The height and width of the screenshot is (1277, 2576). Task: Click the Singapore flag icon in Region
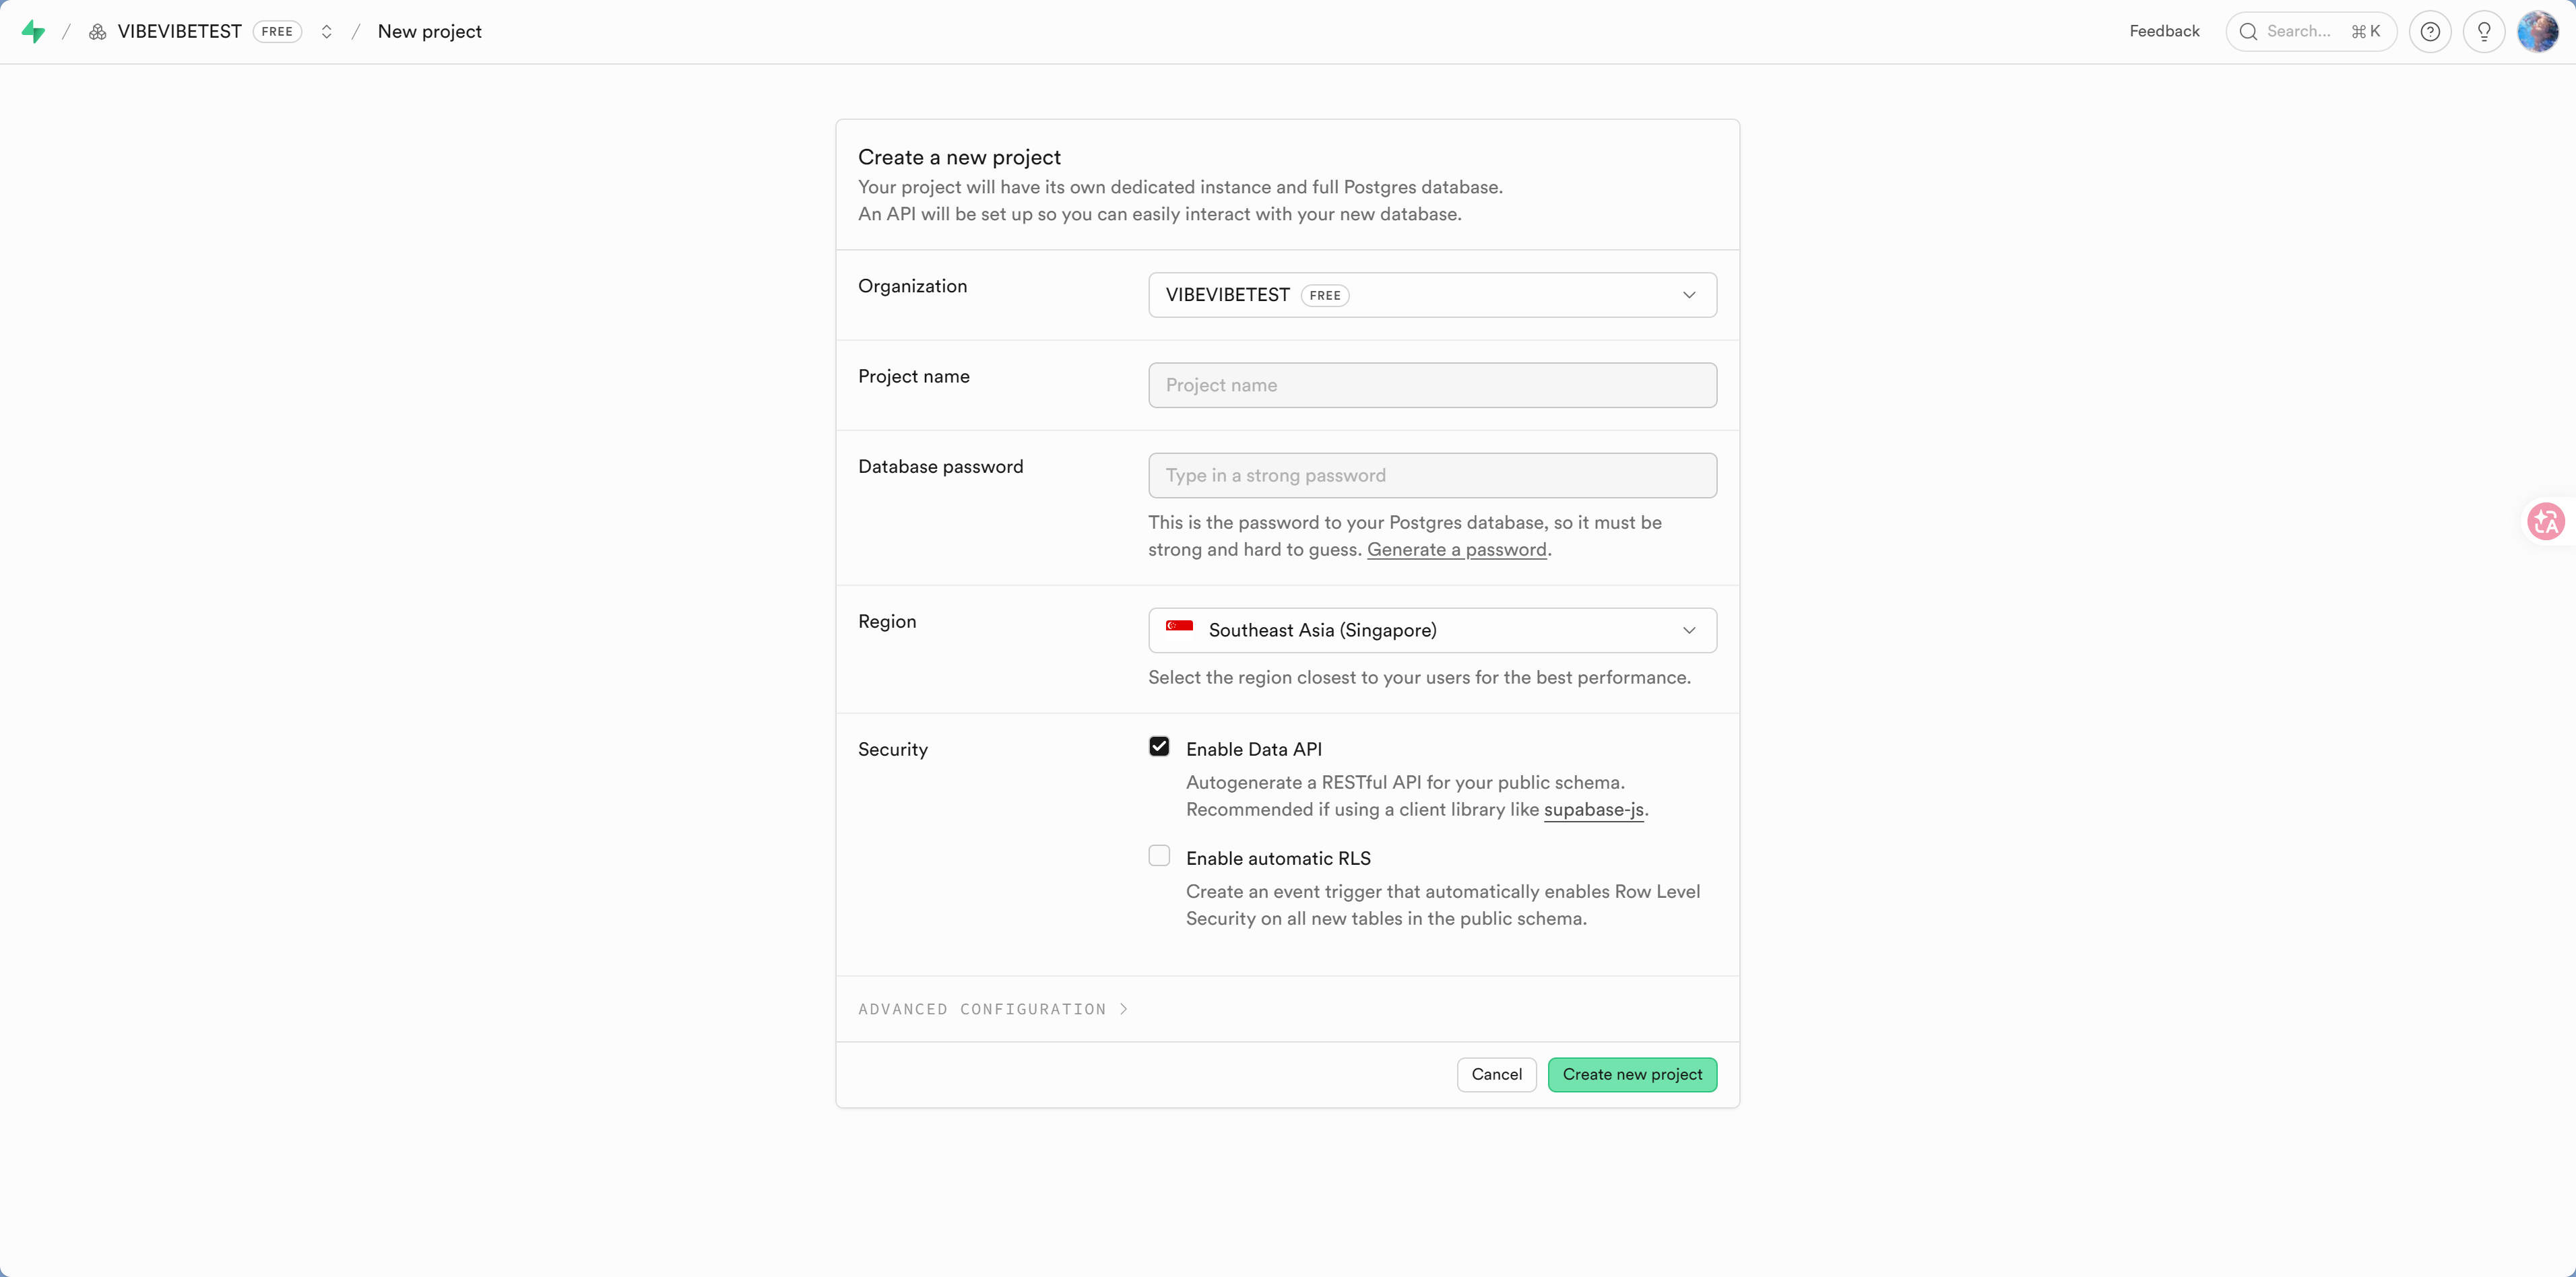(1179, 627)
